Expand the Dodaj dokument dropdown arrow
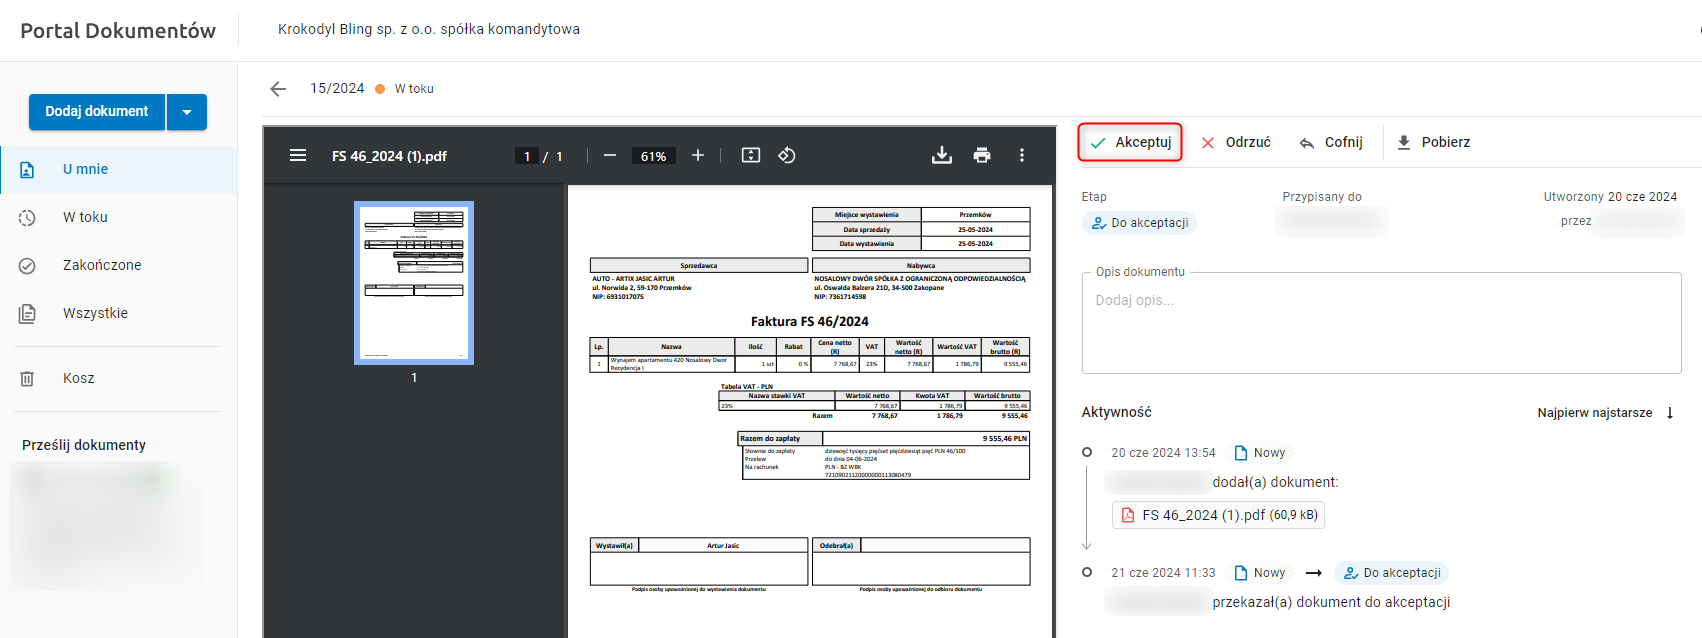1702x638 pixels. tap(187, 112)
